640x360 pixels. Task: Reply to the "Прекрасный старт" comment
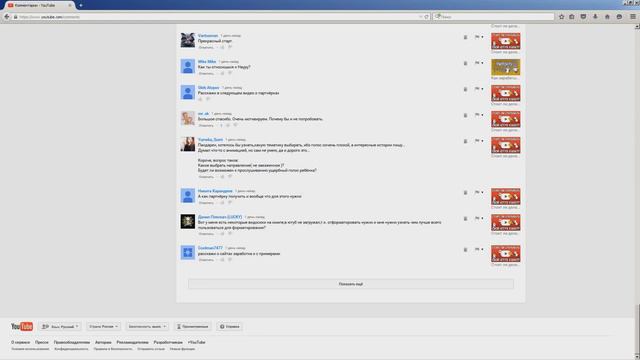tap(206, 47)
